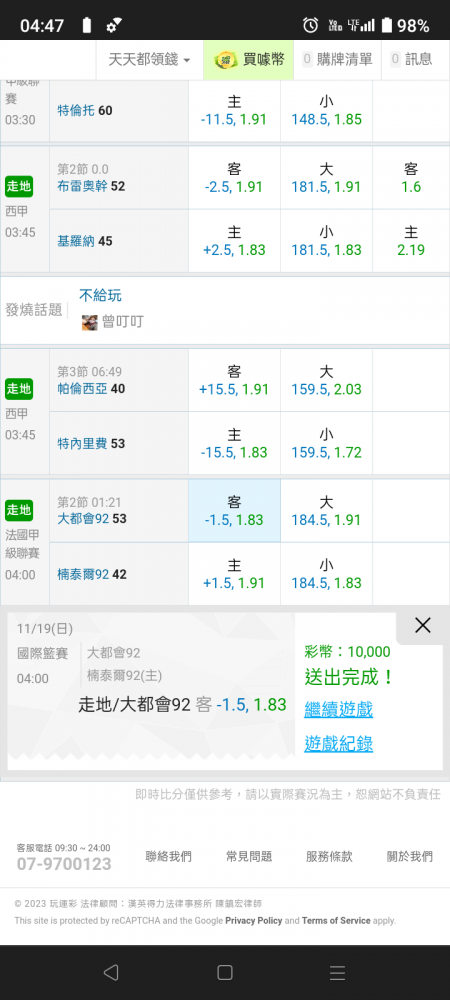Tap Android recent apps icon
This screenshot has width=450, height=1000.
[x=337, y=972]
